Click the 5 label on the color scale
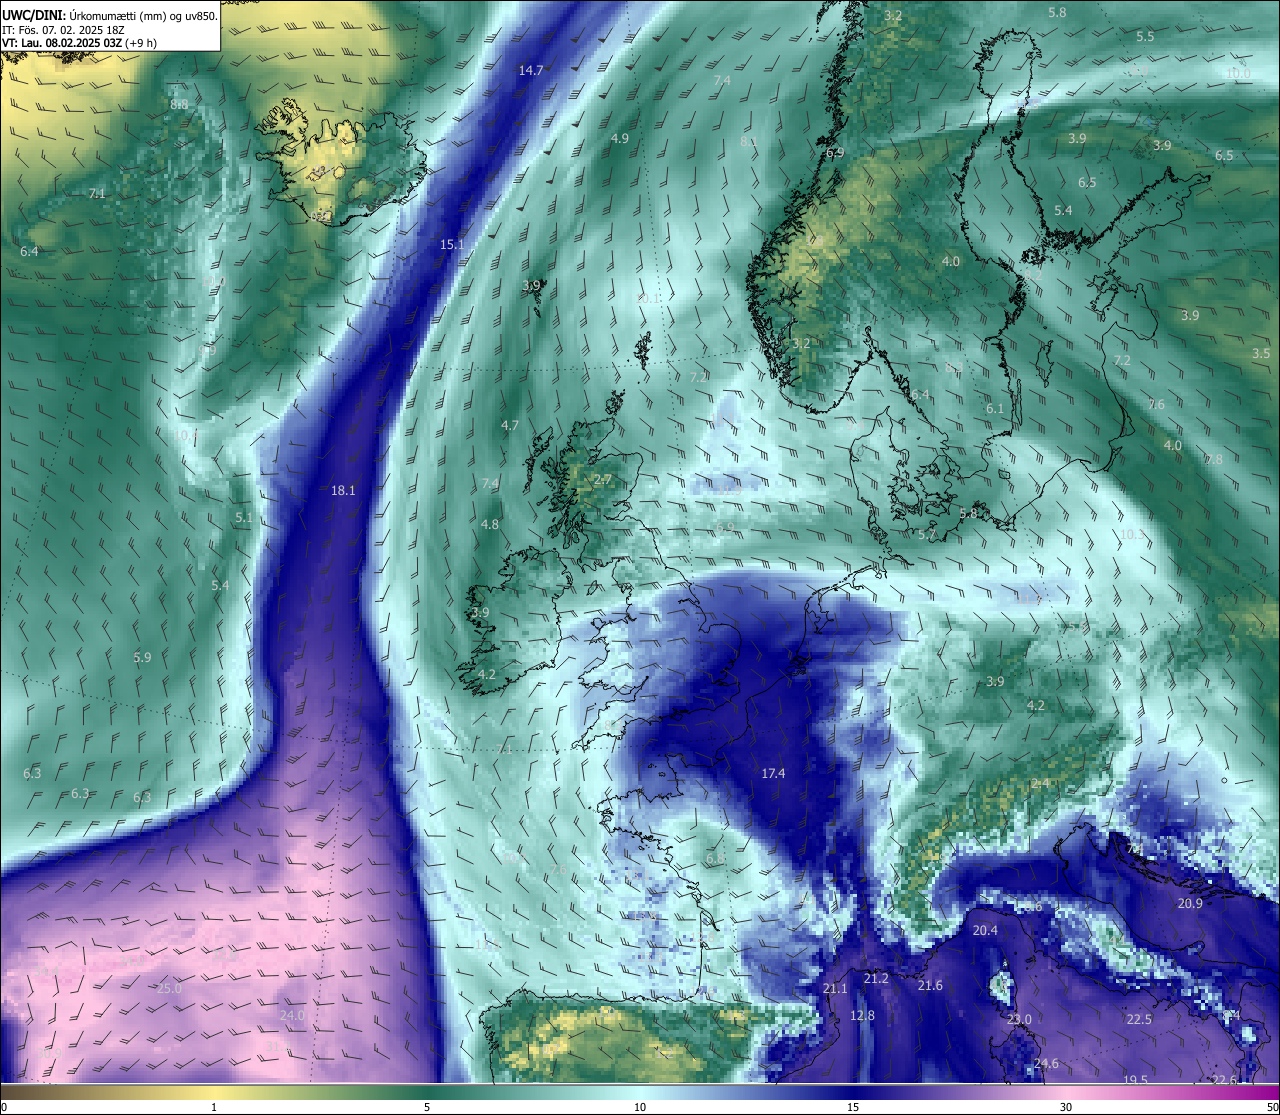The width and height of the screenshot is (1280, 1115). (x=427, y=1107)
